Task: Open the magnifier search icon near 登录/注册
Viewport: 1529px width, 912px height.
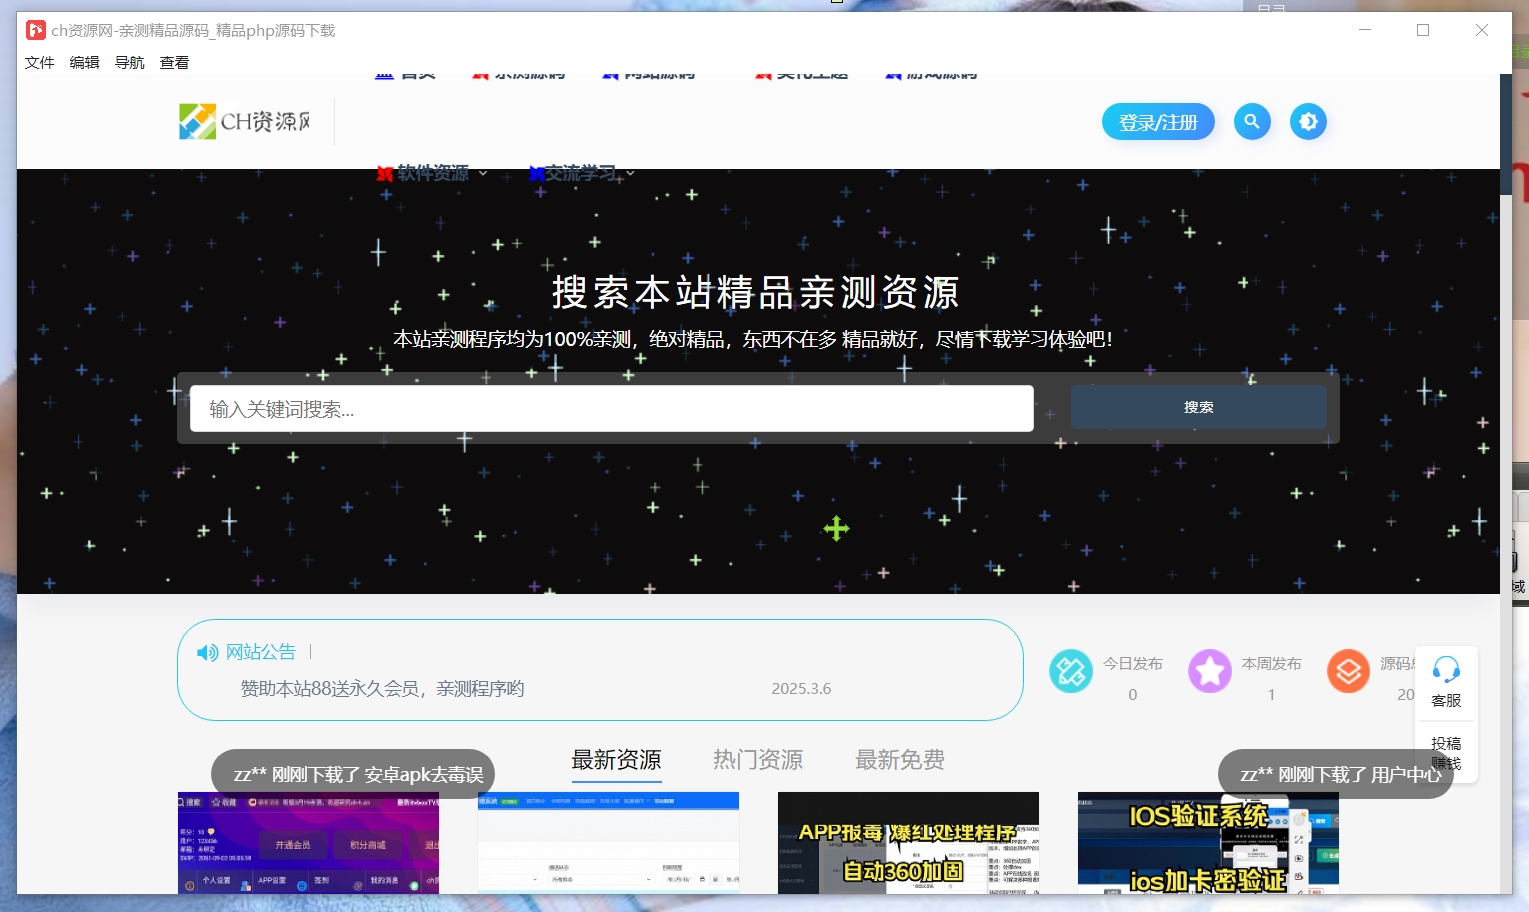Action: (1252, 121)
